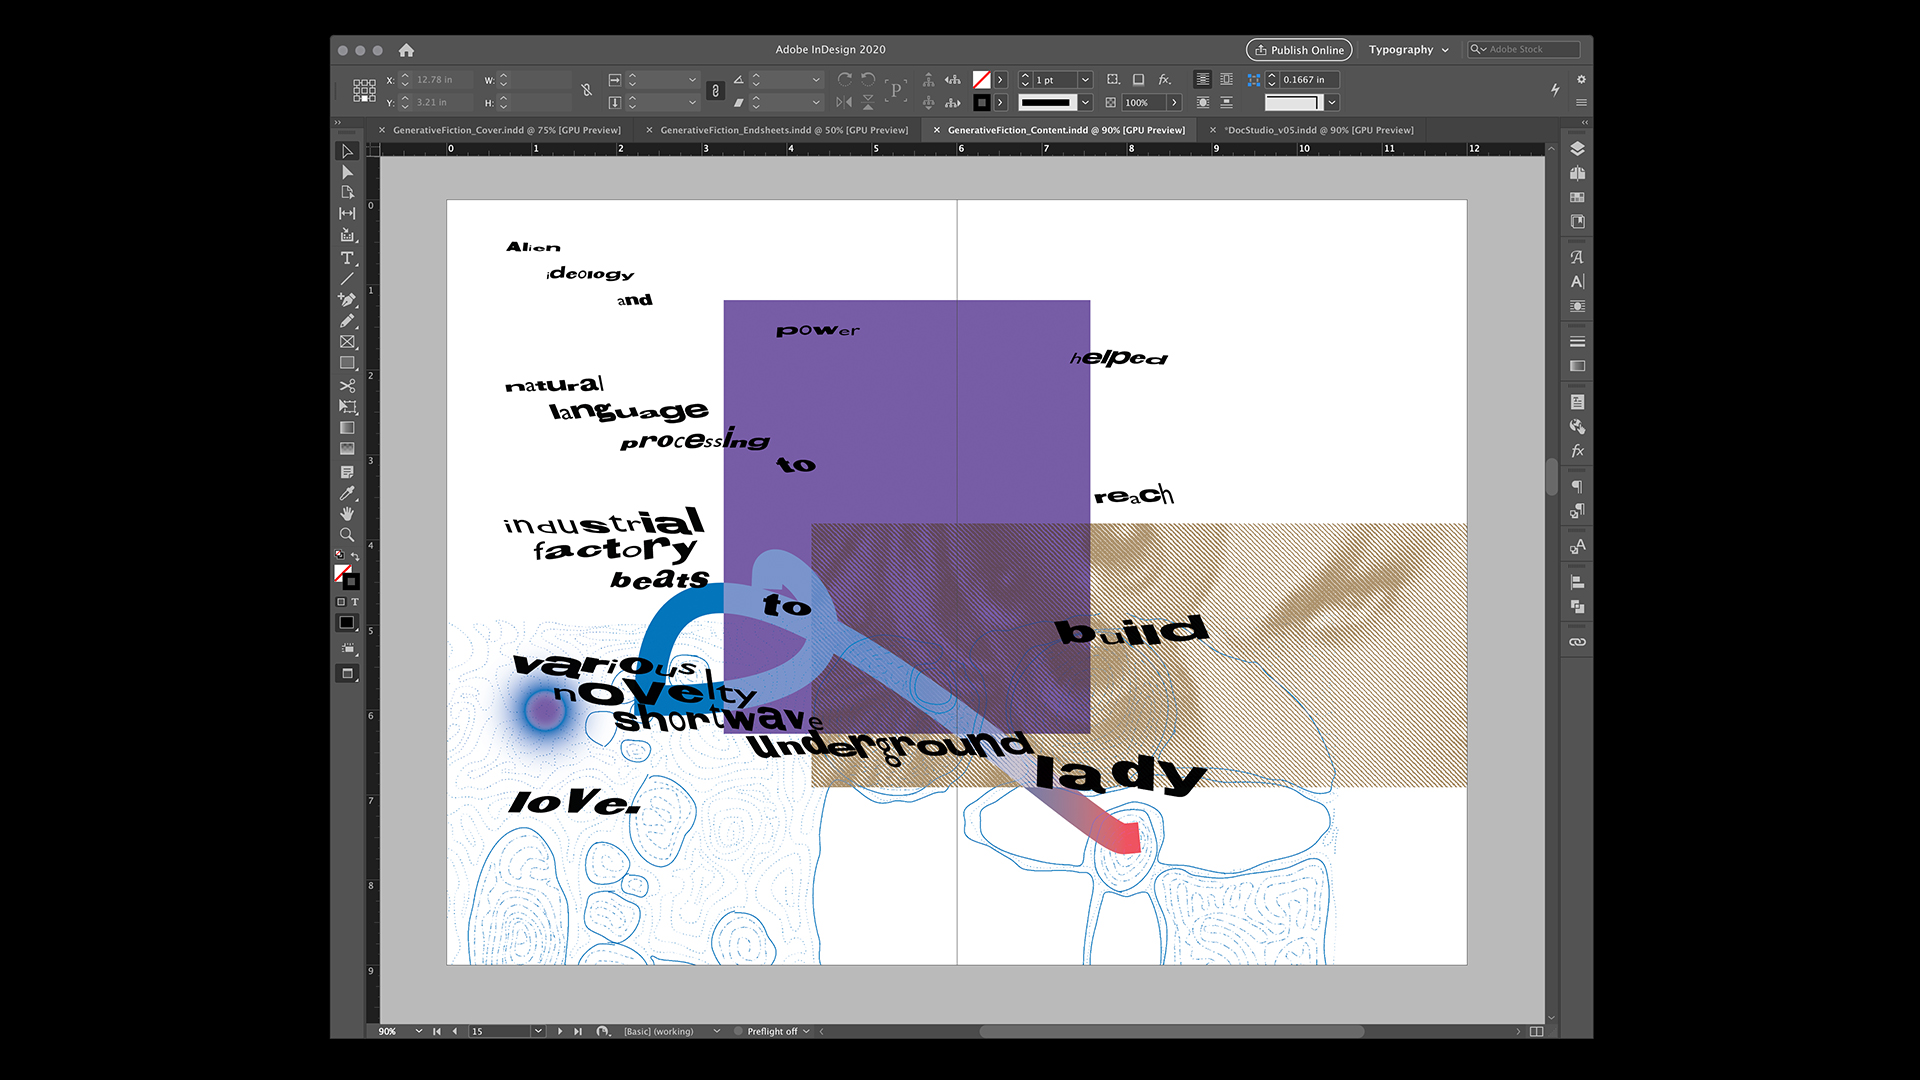Switch to GenerativeFiction_Cover.indd tab
1920x1080 pixels.
(x=506, y=130)
